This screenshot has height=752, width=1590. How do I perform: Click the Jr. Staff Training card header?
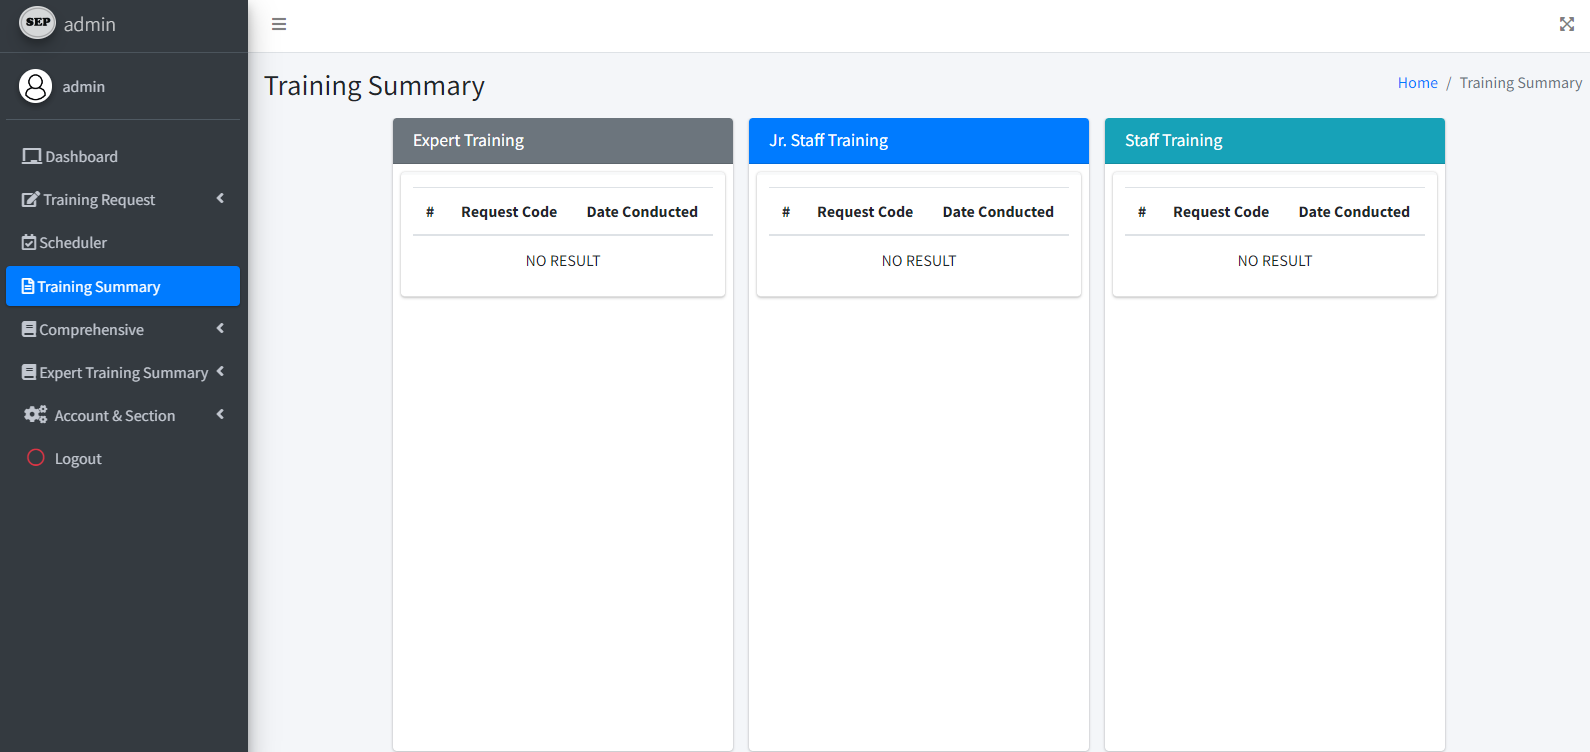coord(918,141)
